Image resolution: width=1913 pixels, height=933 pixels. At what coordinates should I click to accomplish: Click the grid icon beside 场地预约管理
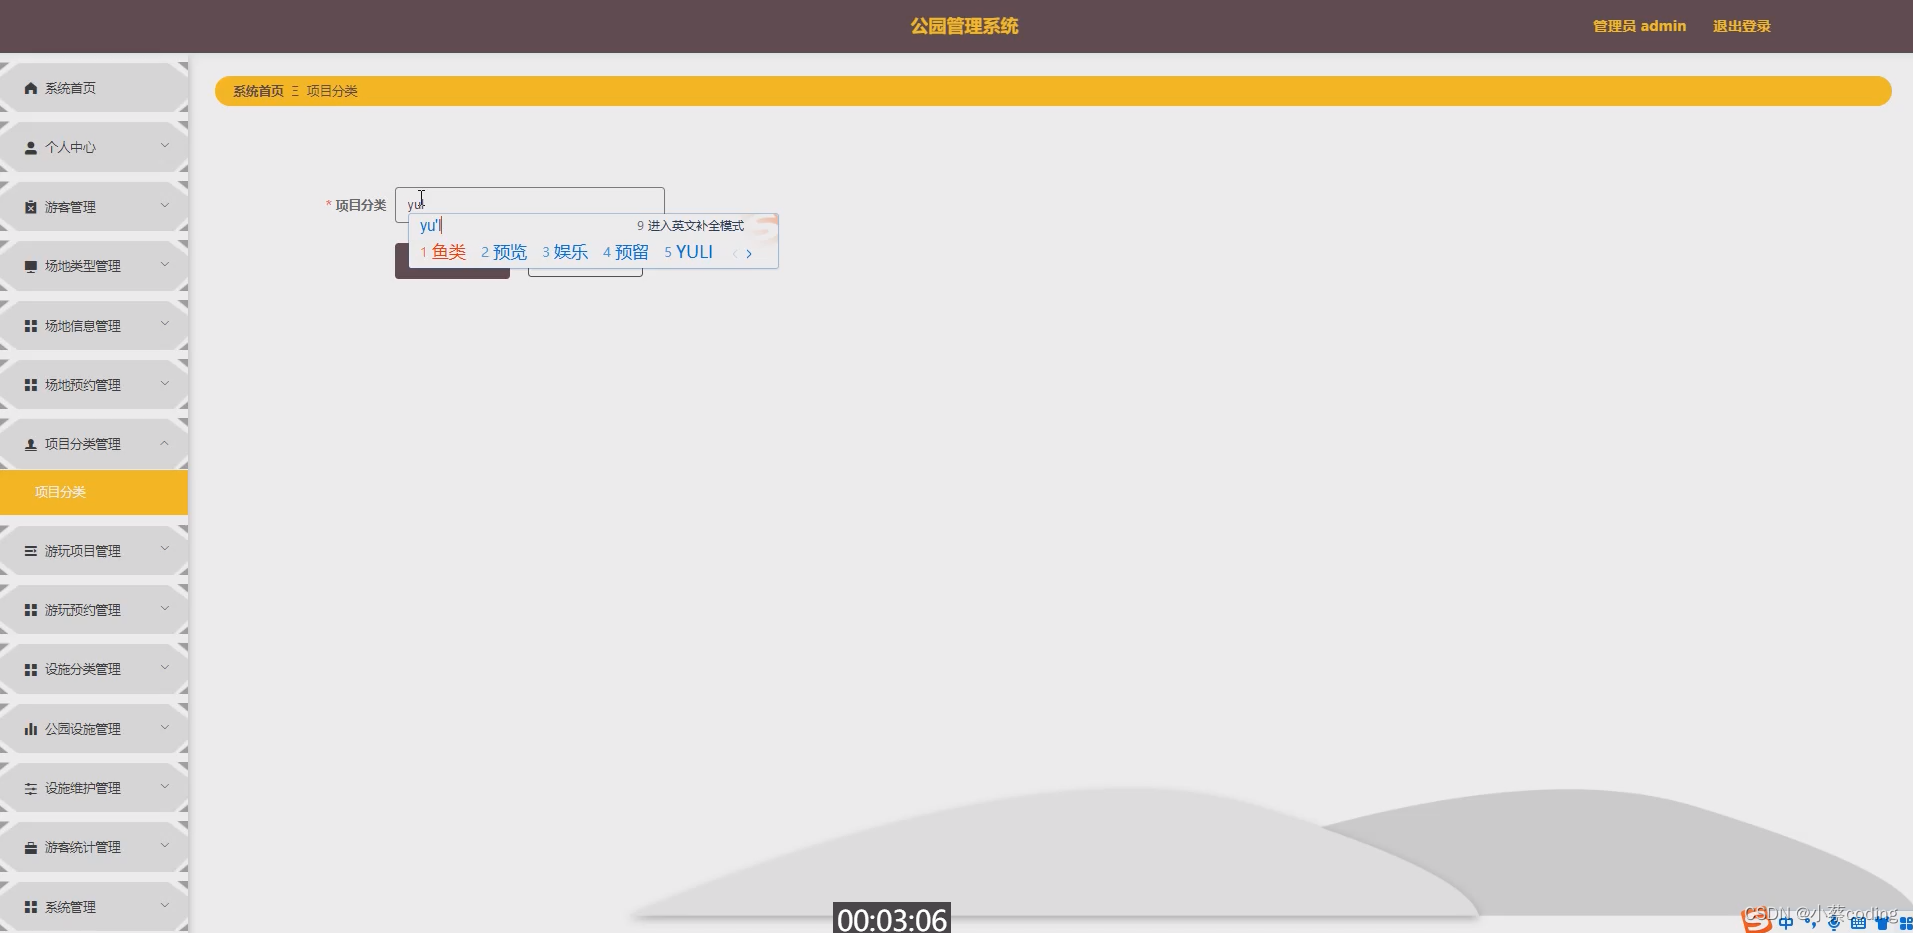pyautogui.click(x=31, y=385)
